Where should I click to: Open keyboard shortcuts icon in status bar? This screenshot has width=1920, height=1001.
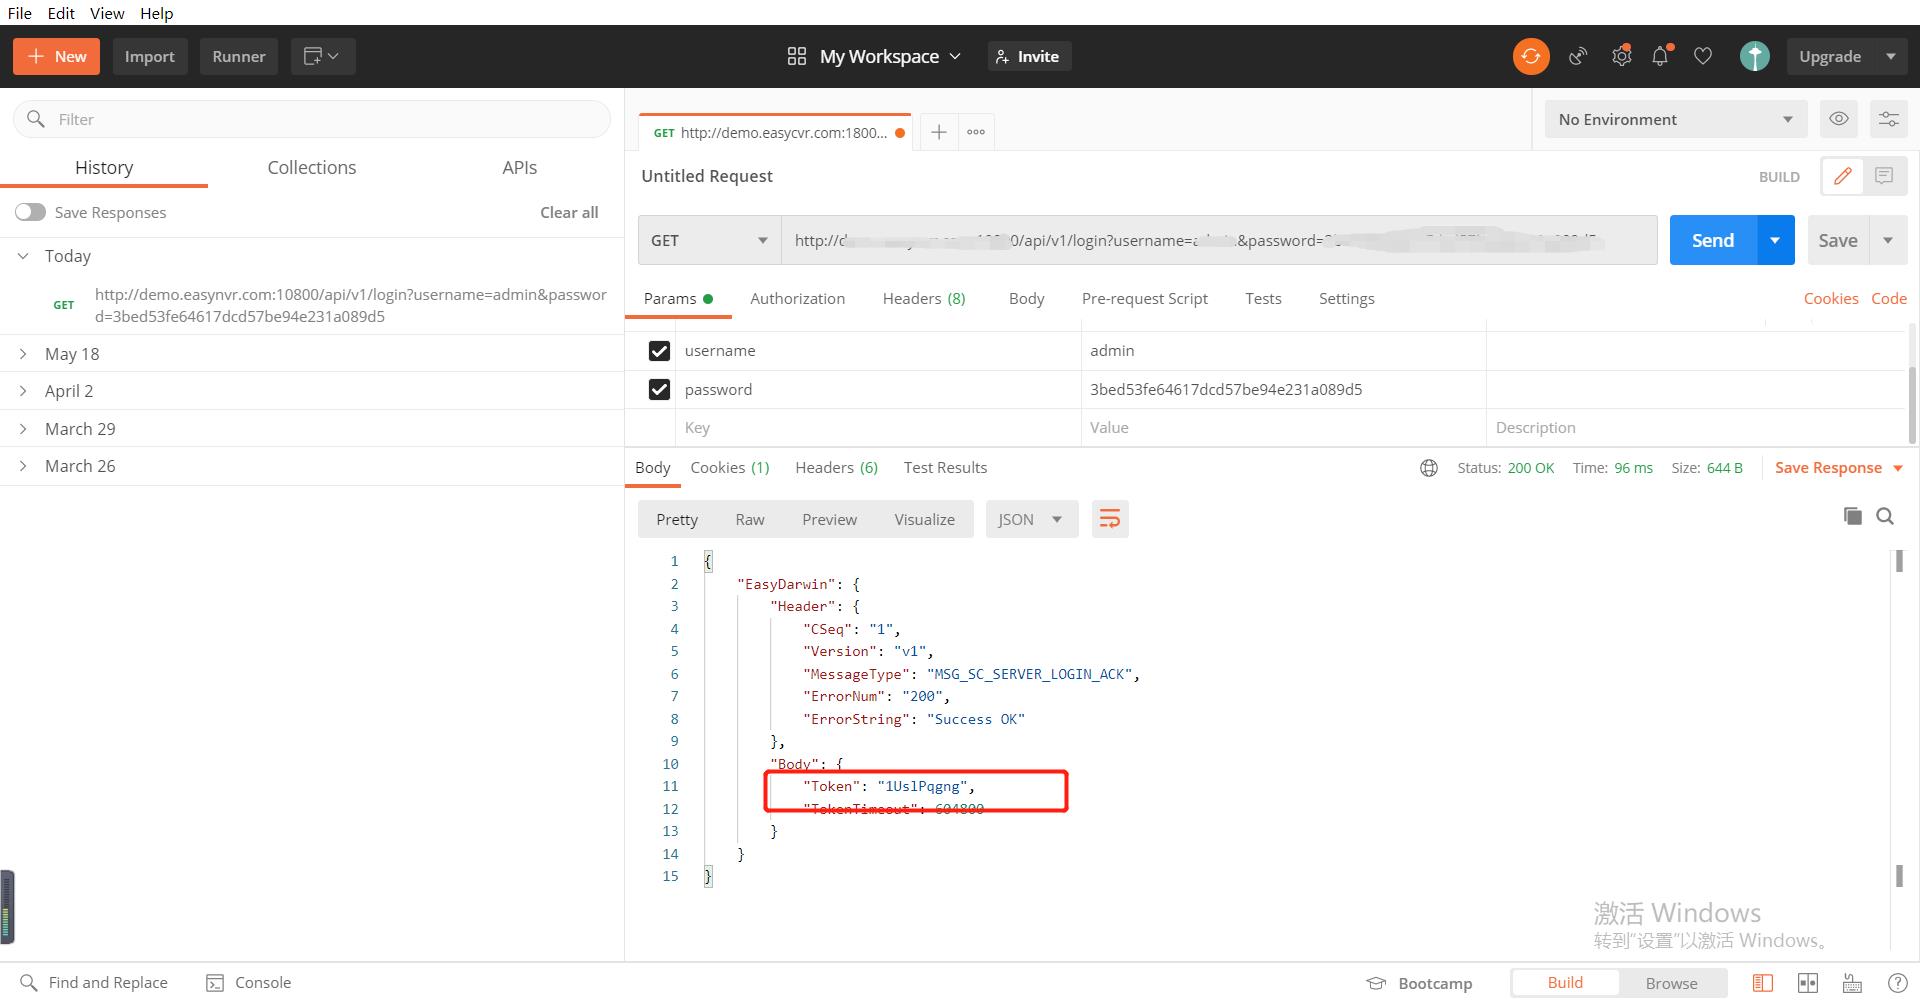click(x=1852, y=983)
